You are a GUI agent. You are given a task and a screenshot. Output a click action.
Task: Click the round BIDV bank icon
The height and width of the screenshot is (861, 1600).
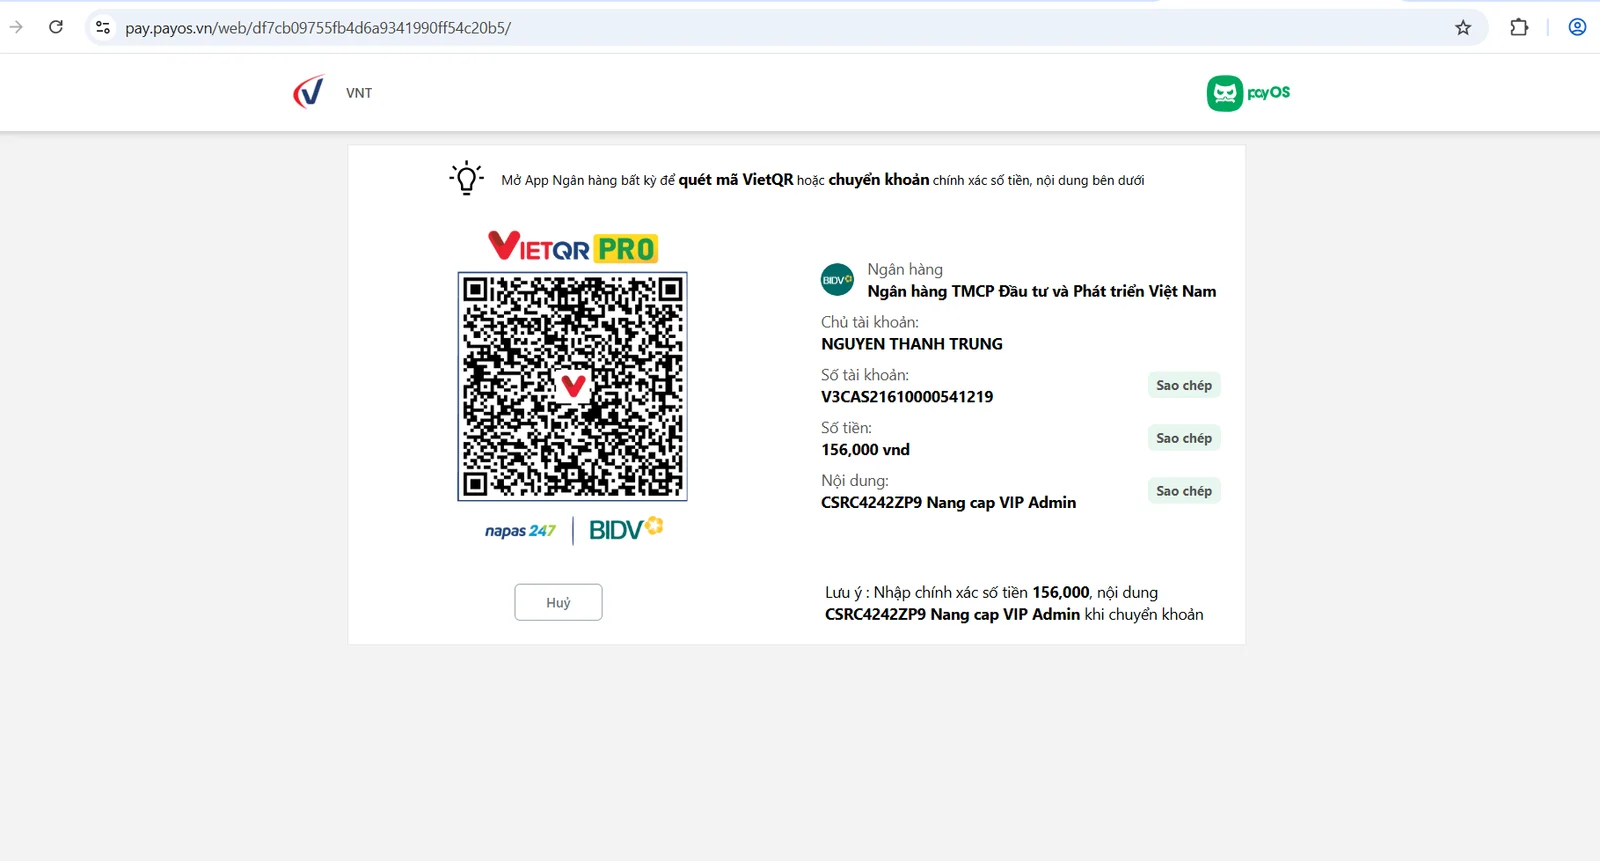(837, 280)
